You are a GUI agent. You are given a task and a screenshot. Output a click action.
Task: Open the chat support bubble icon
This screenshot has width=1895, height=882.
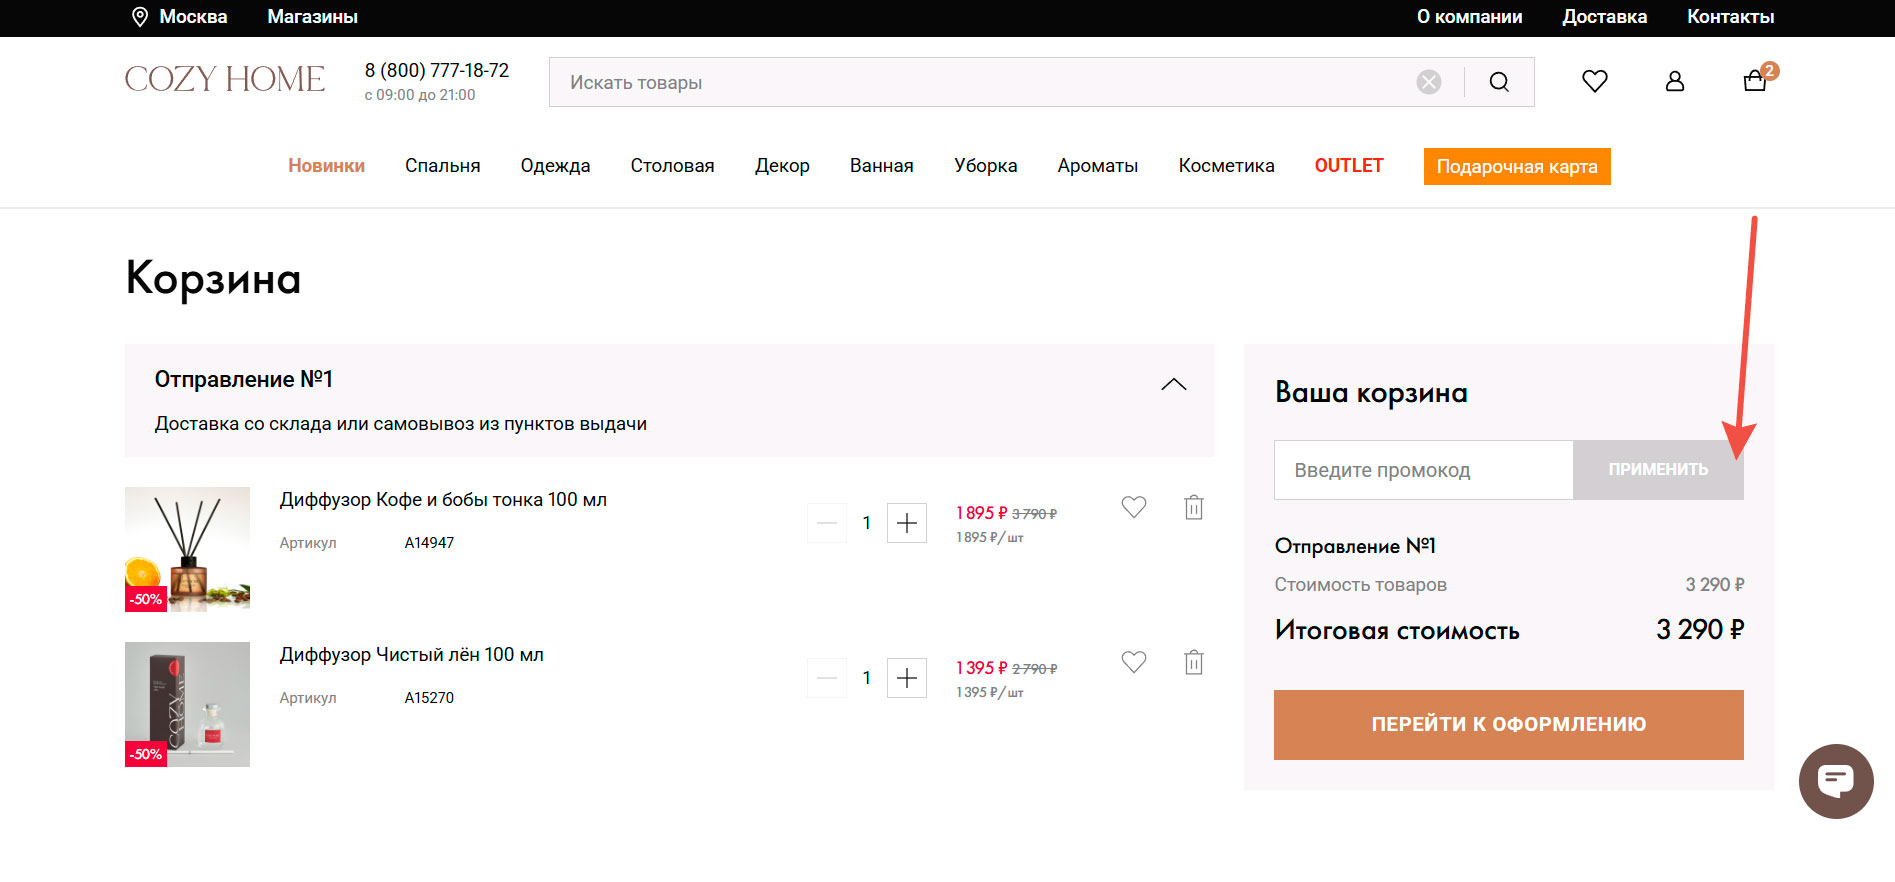[x=1836, y=781]
